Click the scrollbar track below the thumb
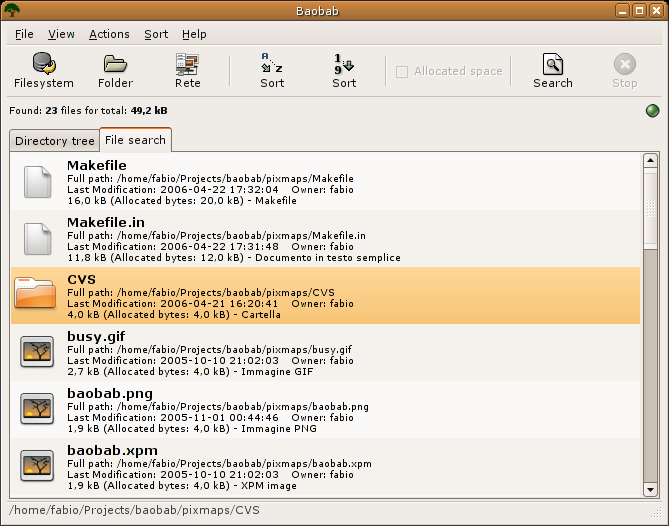This screenshot has width=669, height=526. [x=650, y=366]
